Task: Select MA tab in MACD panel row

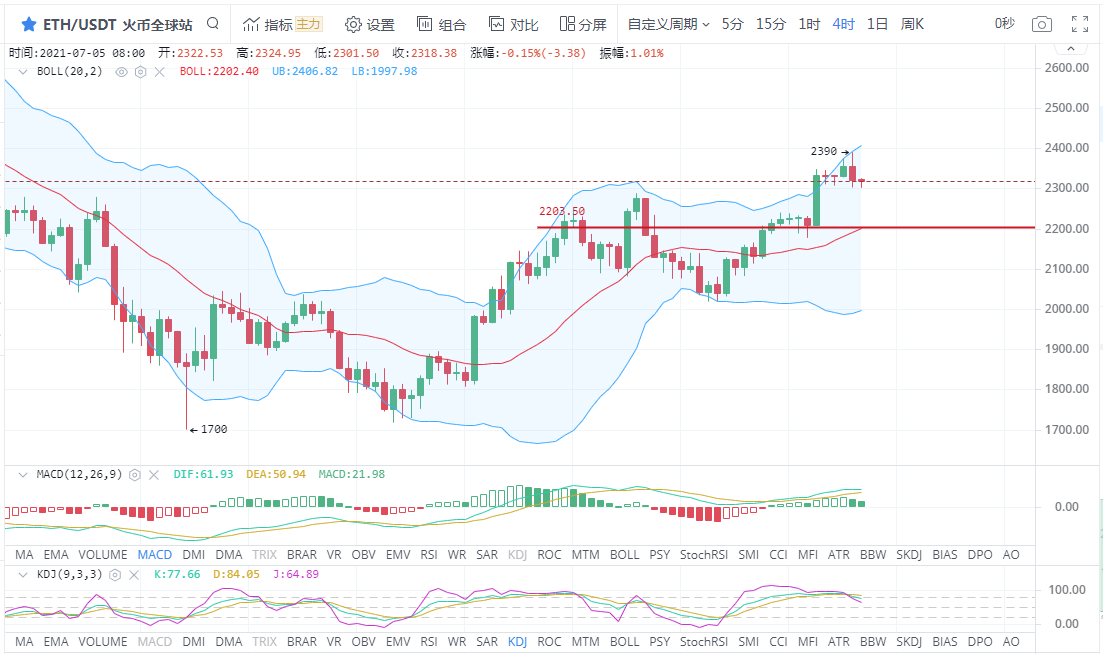Action: pos(24,555)
